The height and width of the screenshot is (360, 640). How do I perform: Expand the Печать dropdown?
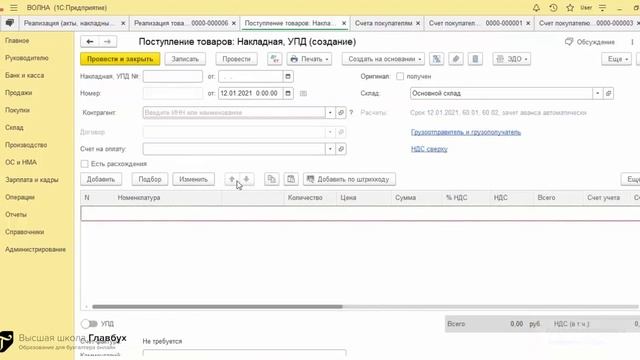309,59
